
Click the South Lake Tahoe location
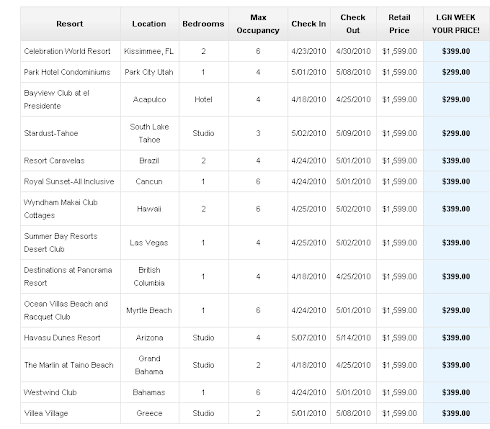click(x=149, y=133)
